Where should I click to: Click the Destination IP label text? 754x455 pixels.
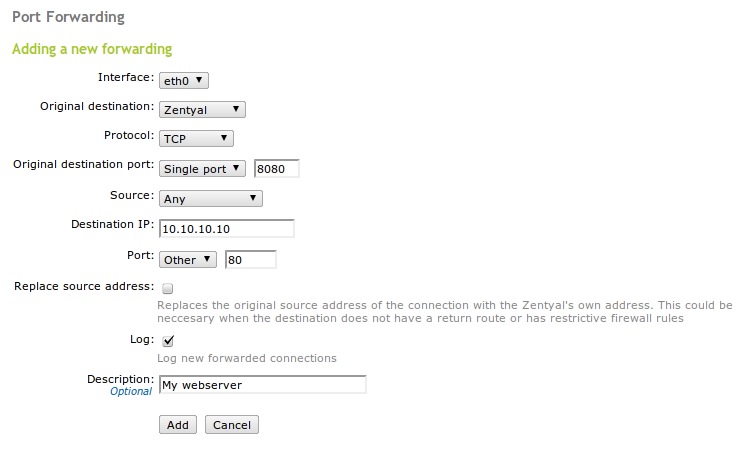click(x=112, y=224)
